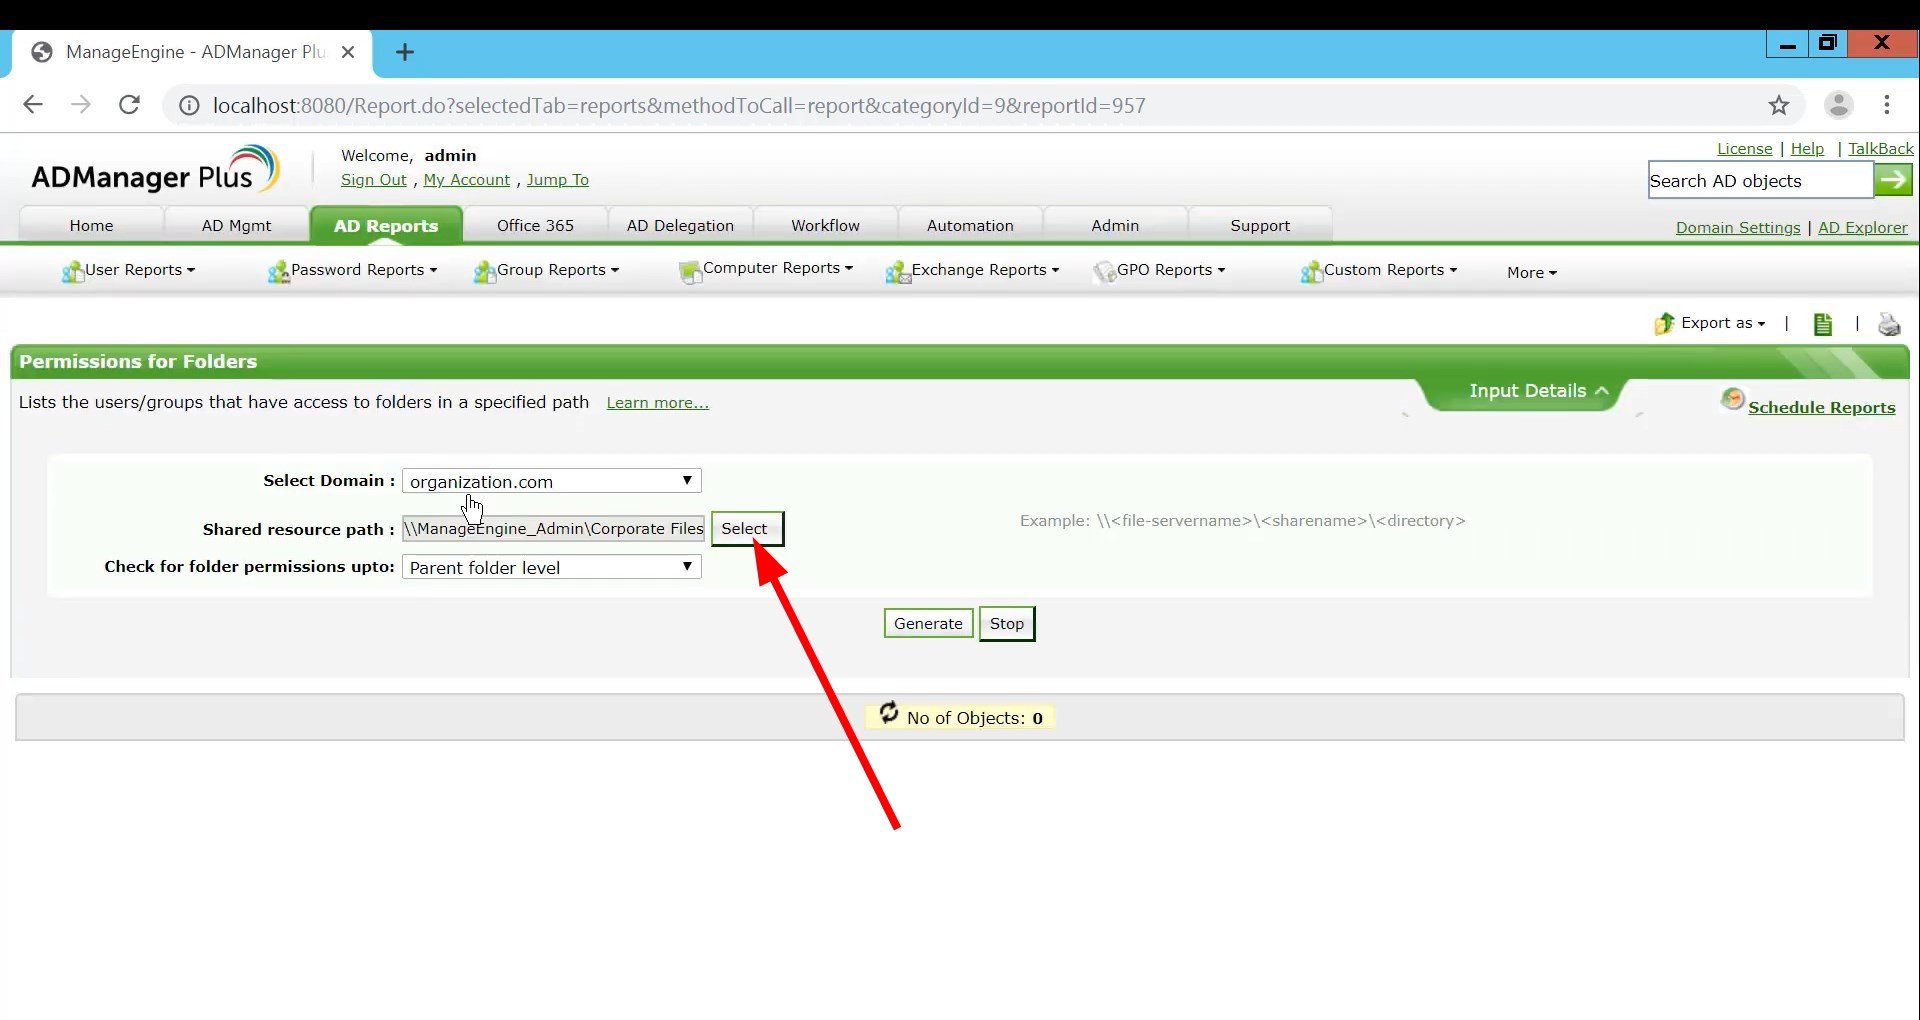
Task: Open the browser profile avatar
Action: coord(1839,105)
